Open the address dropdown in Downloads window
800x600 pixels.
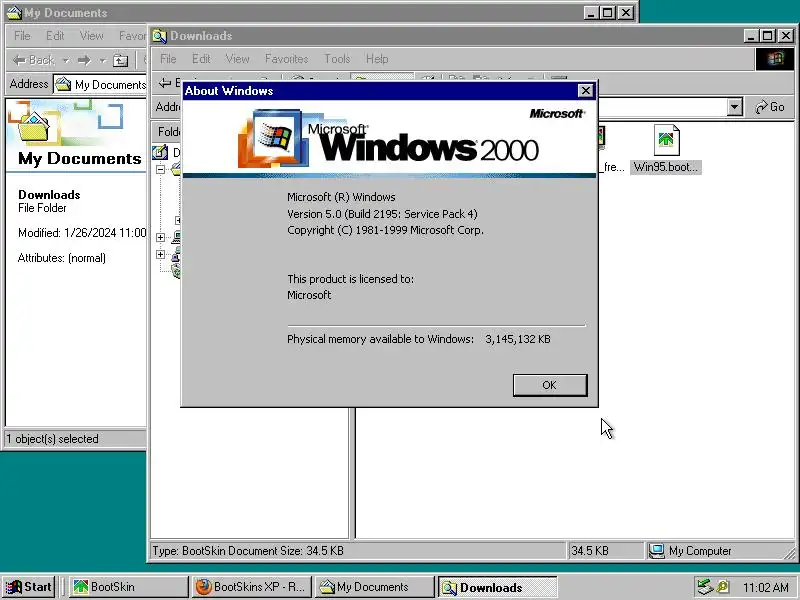coord(734,107)
